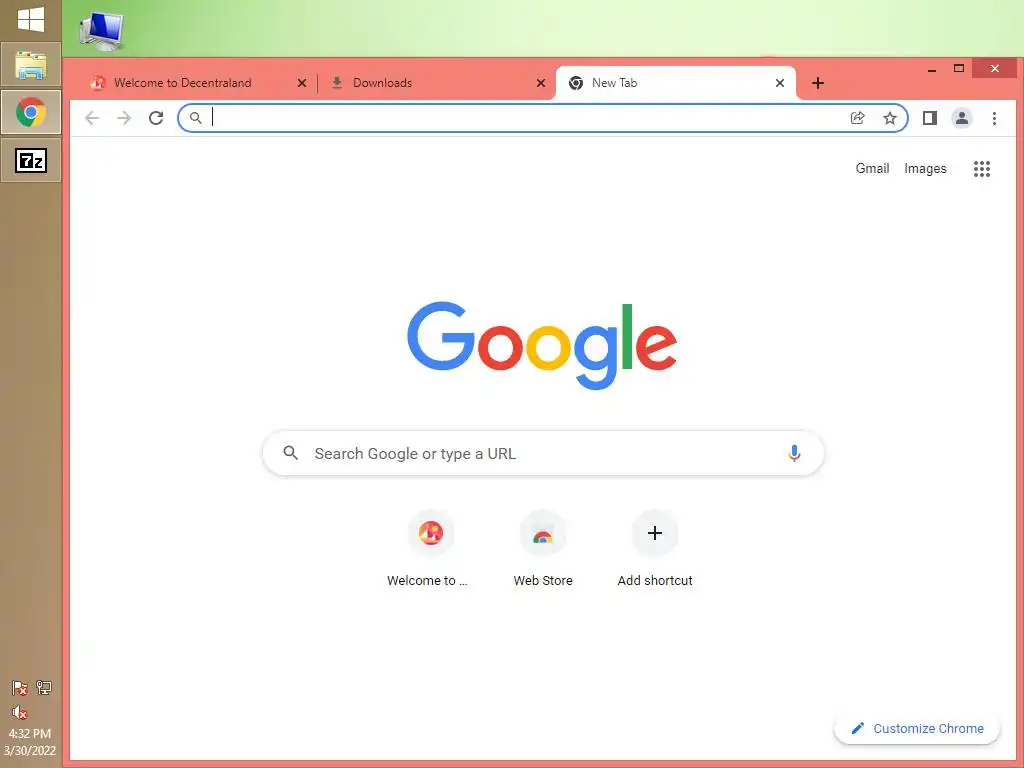Click the Search Google or type a URL box
This screenshot has width=1024, height=768.
pos(543,453)
